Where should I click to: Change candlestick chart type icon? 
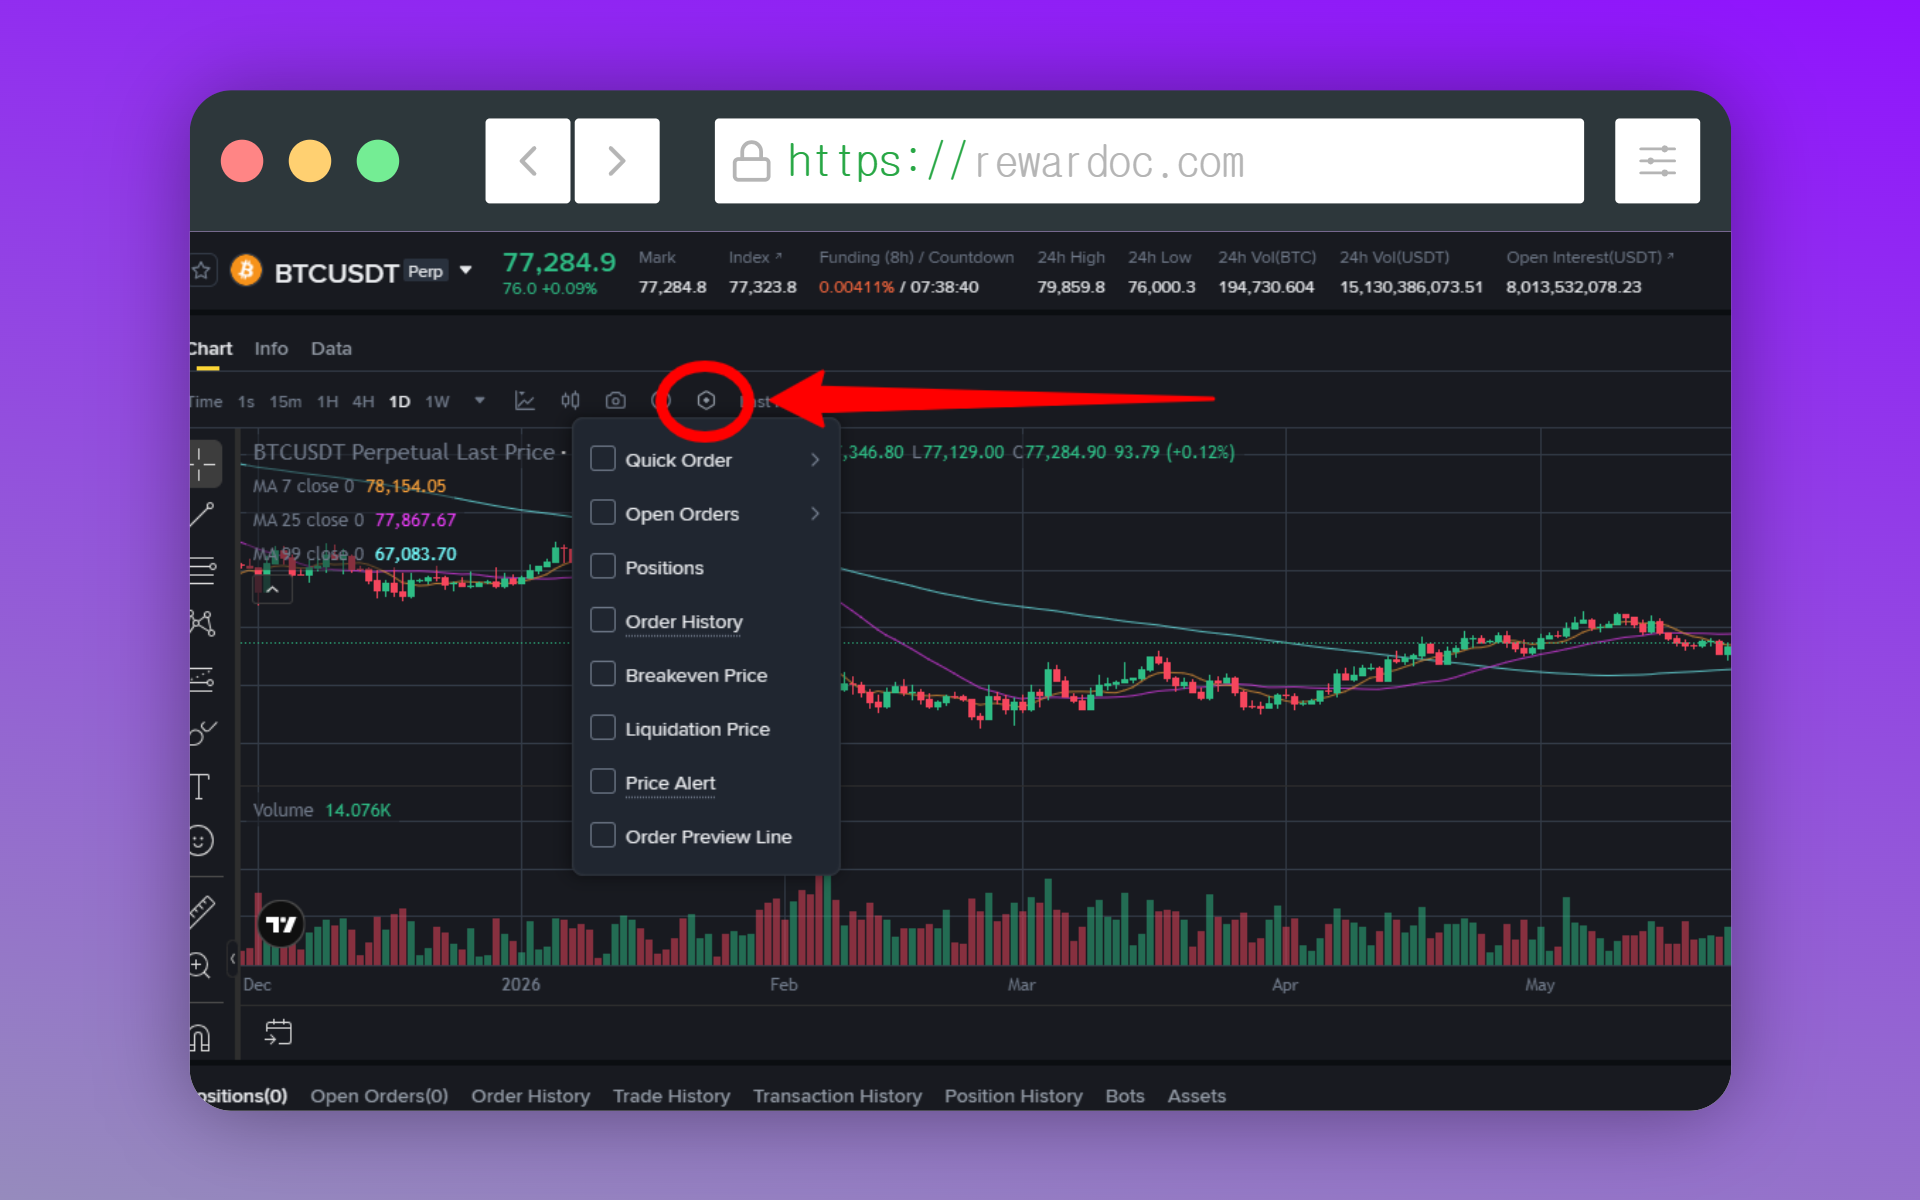point(570,401)
